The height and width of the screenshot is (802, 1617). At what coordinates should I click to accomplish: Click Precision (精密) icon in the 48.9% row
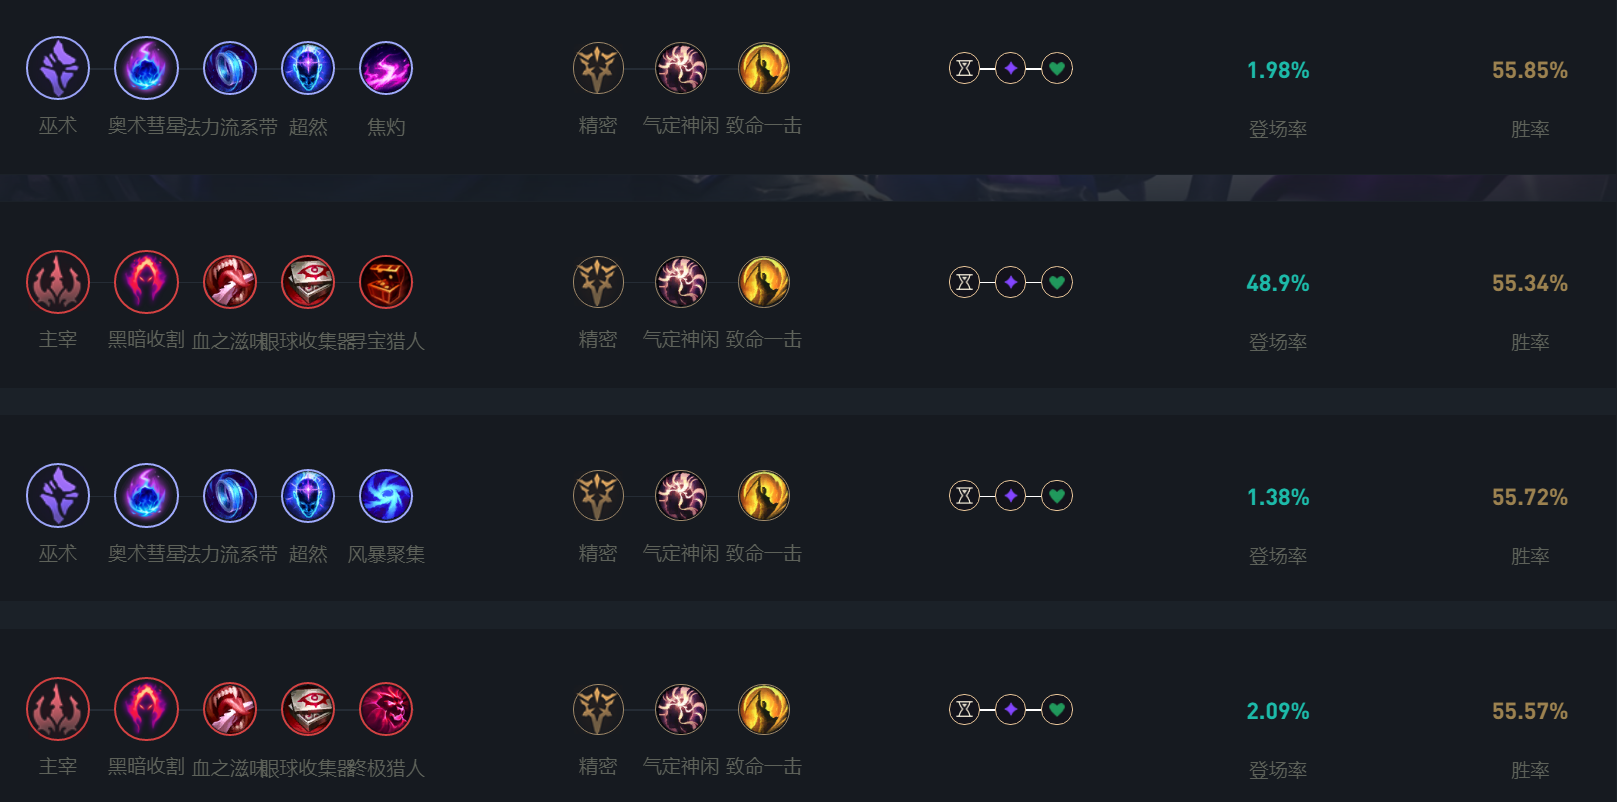pos(598,282)
